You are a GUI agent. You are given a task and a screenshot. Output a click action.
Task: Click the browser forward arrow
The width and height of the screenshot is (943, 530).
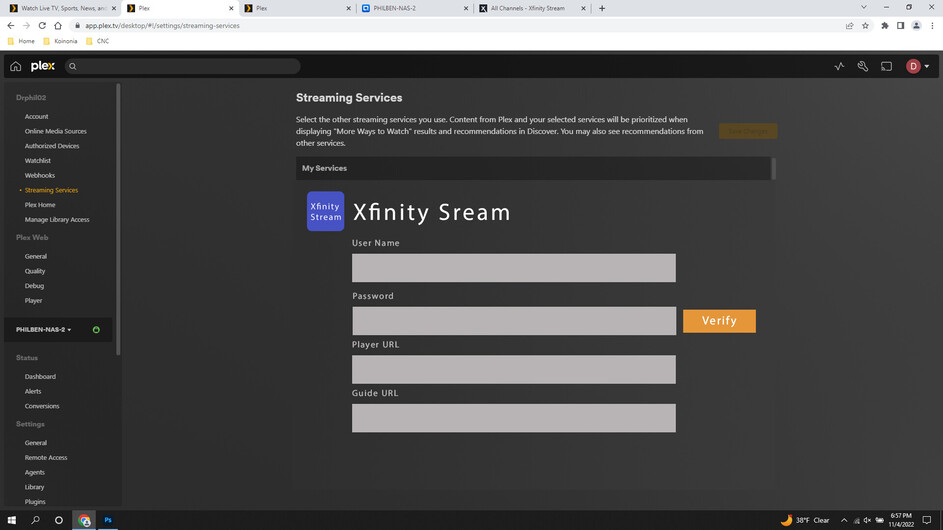(x=26, y=25)
